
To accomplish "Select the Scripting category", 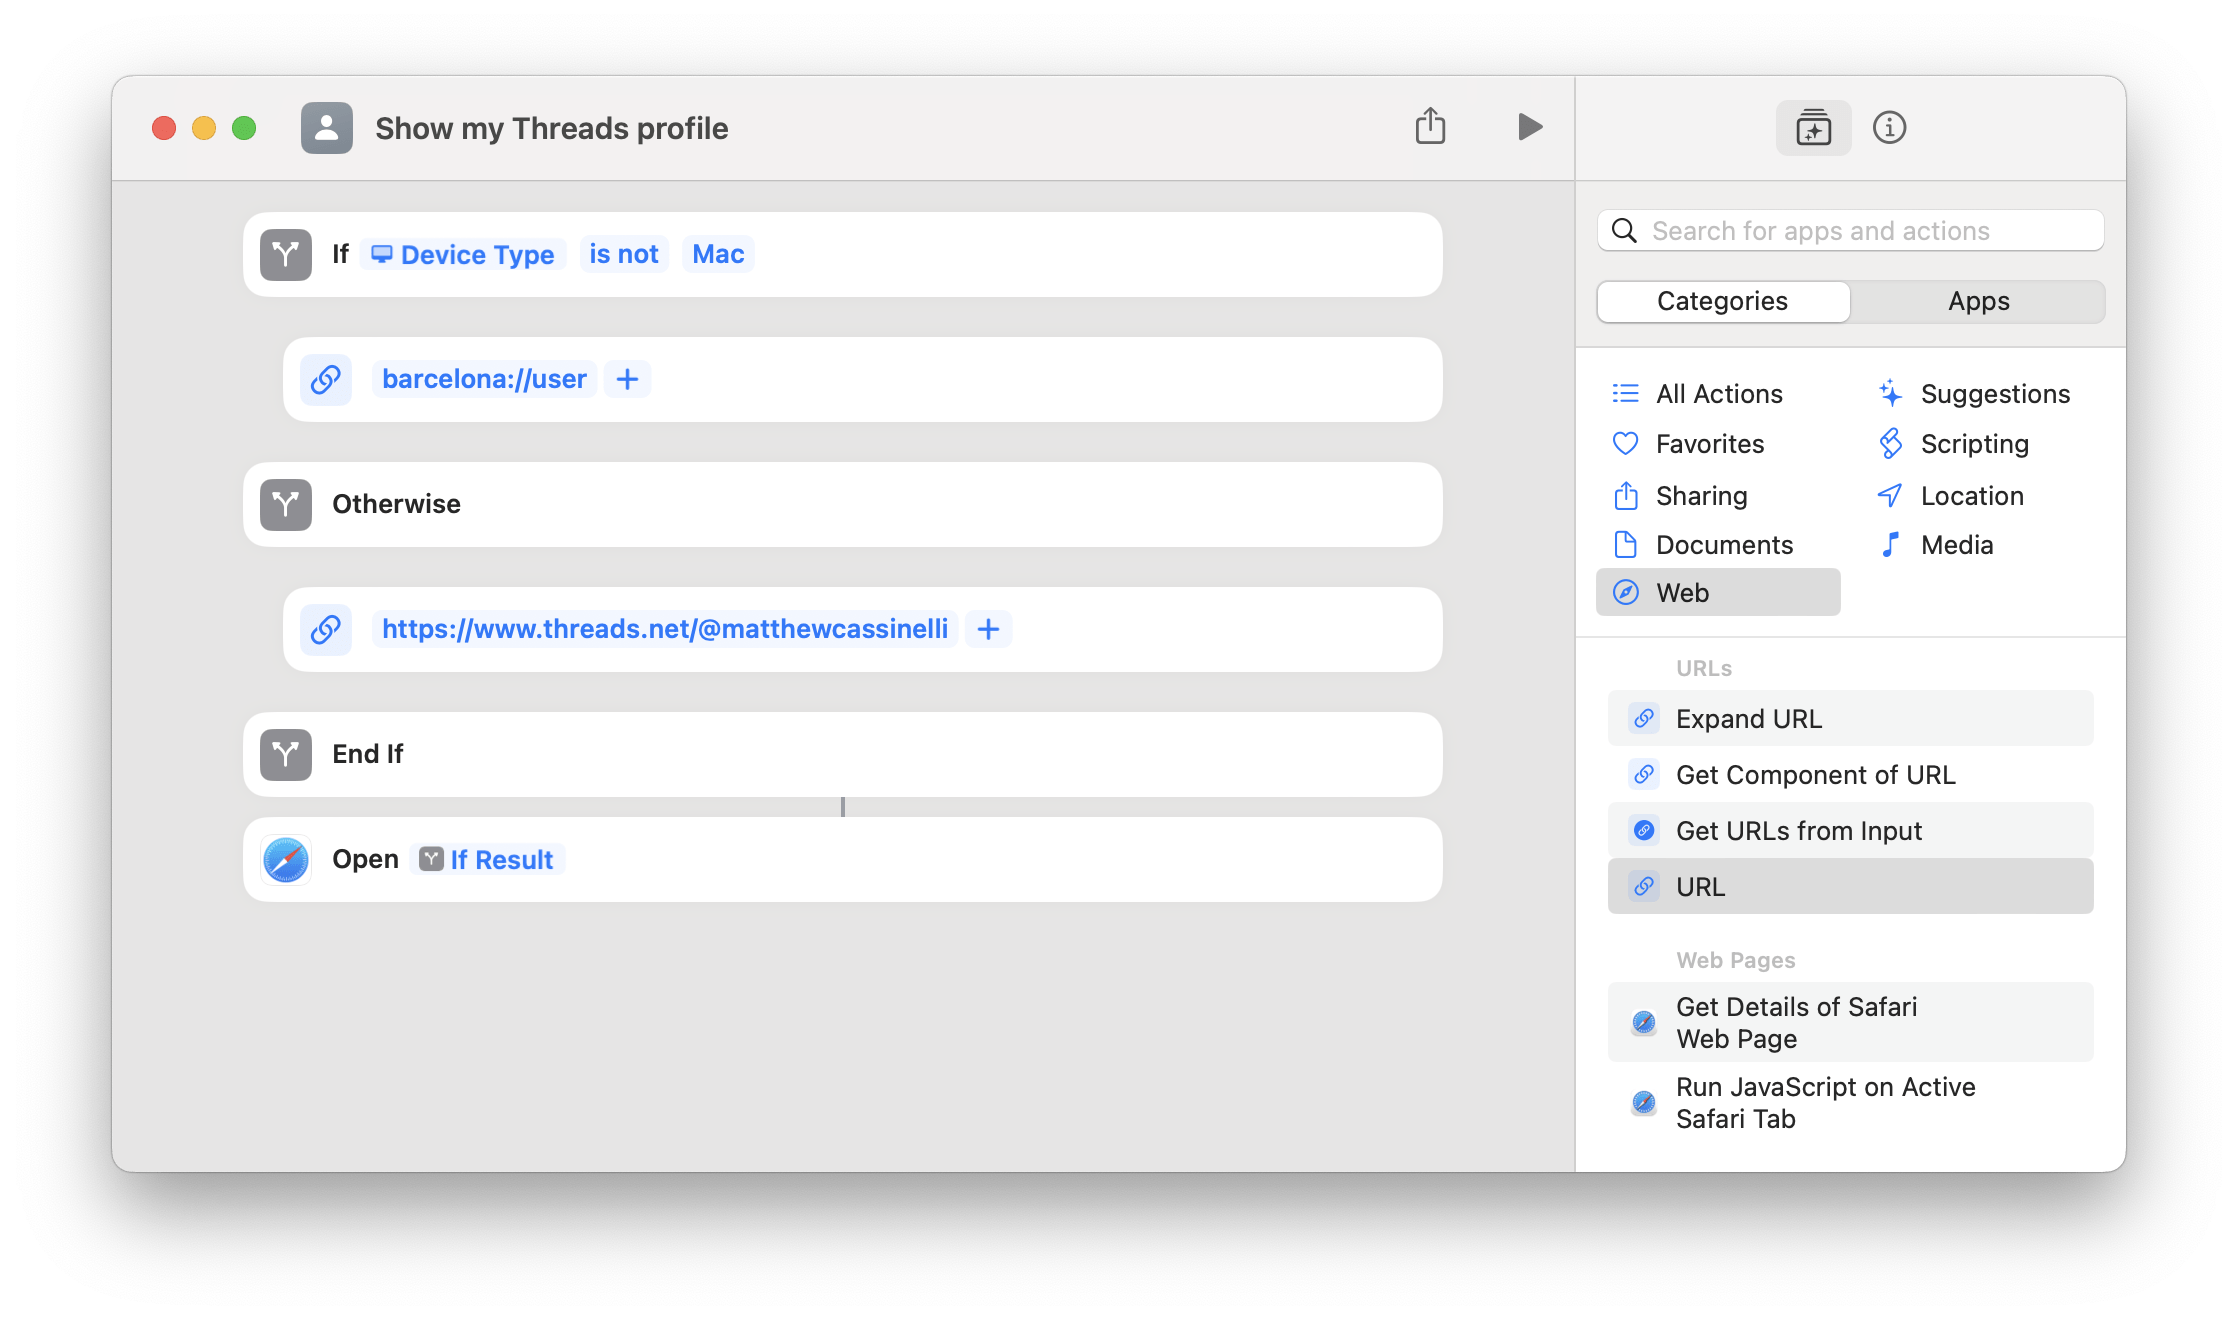I will pyautogui.click(x=1973, y=444).
